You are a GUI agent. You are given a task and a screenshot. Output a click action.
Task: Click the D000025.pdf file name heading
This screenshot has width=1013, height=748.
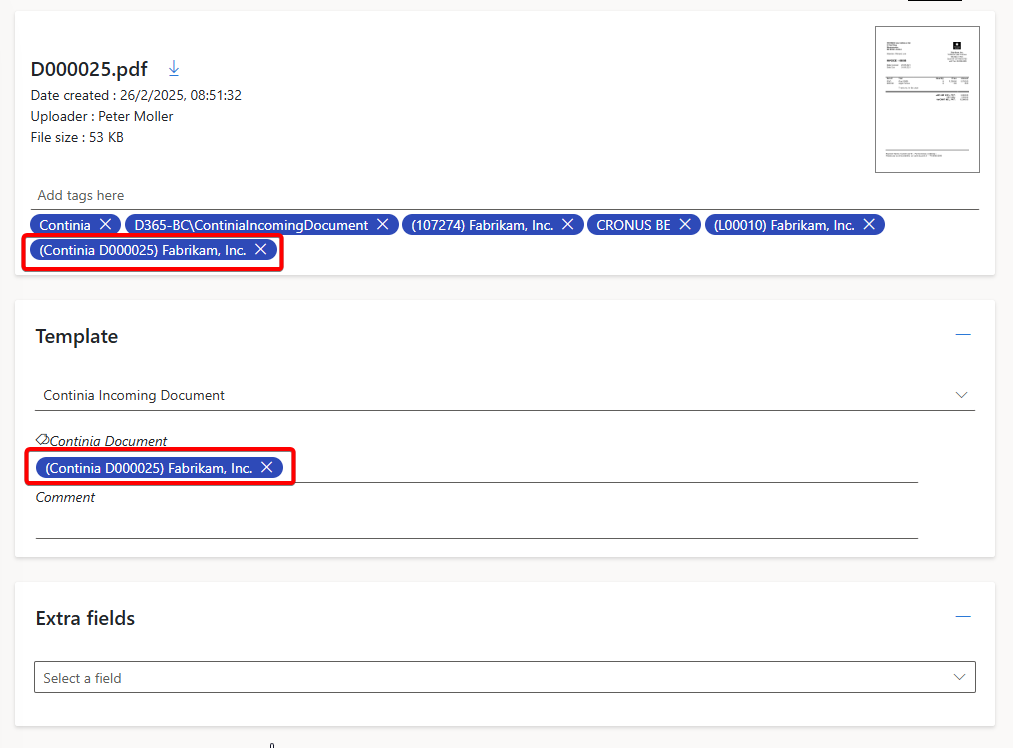point(89,69)
